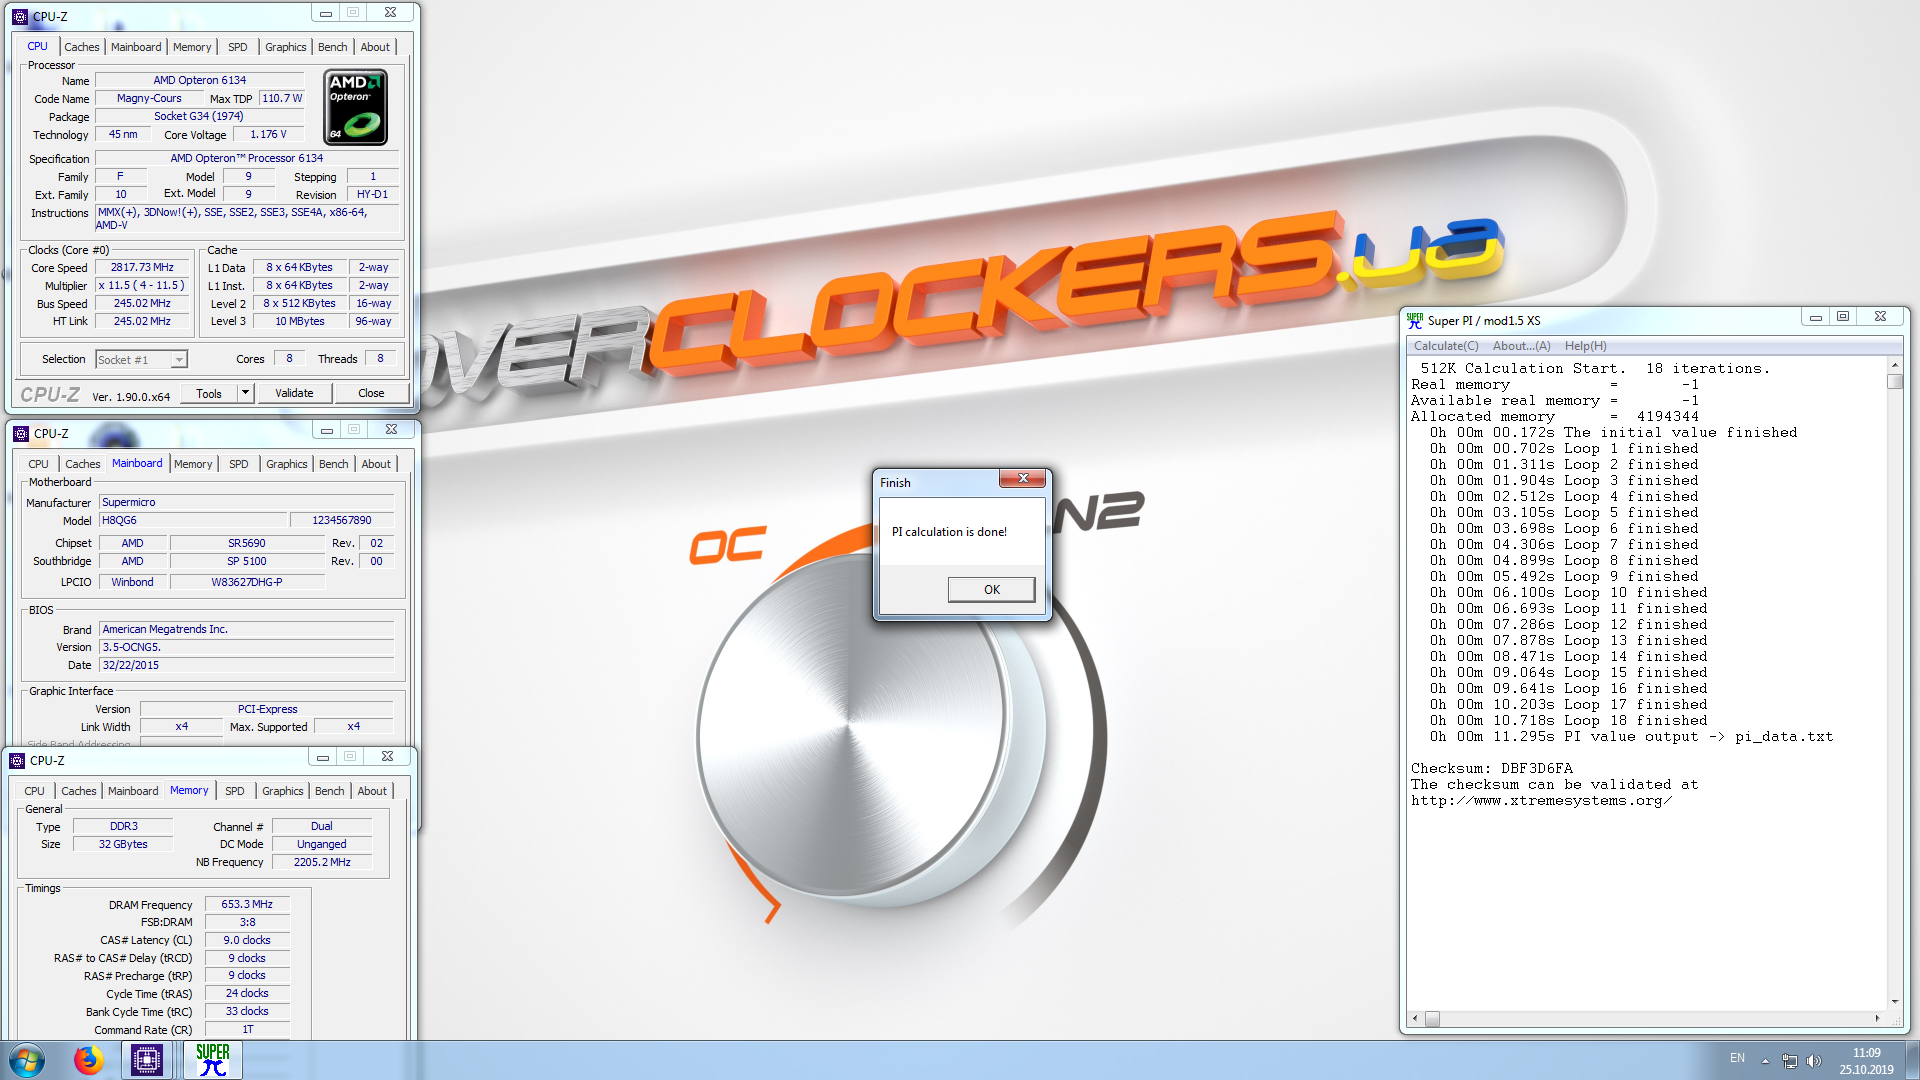Click the BIOS version 3.5-OCNG5. field
Viewport: 1920px width, 1080px height.
pos(246,647)
